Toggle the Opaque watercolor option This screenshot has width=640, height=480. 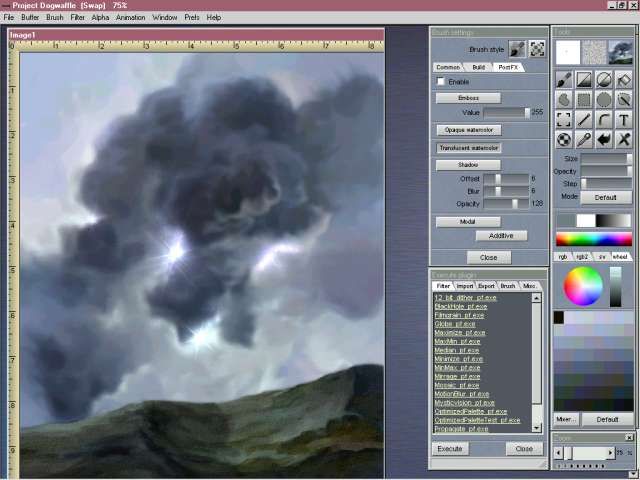(x=468, y=130)
